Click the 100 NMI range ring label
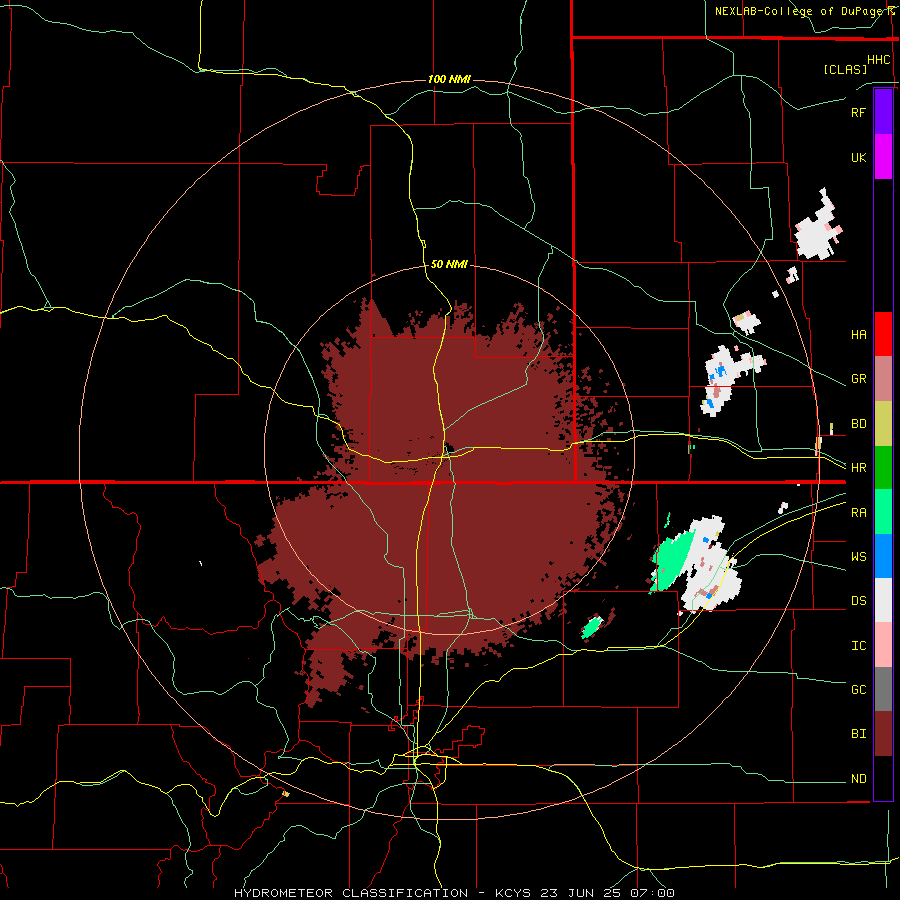900x900 pixels. (449, 79)
